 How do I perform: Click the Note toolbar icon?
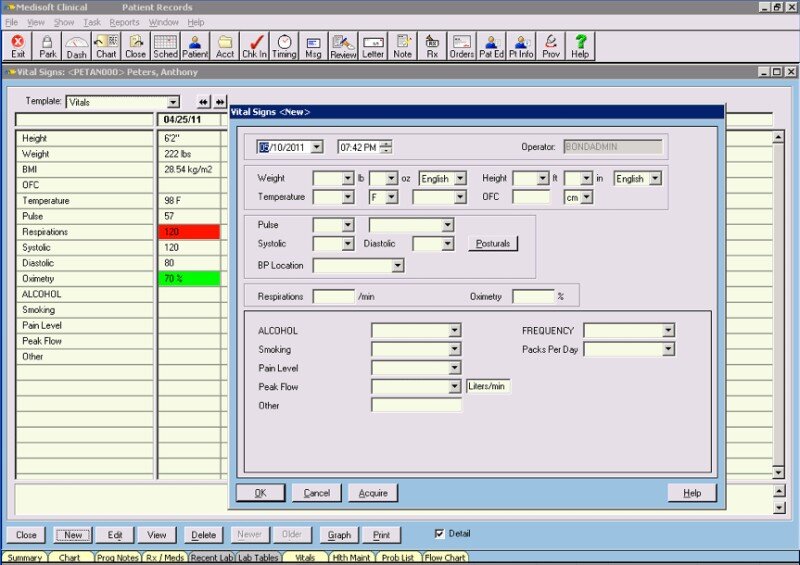coord(403,46)
